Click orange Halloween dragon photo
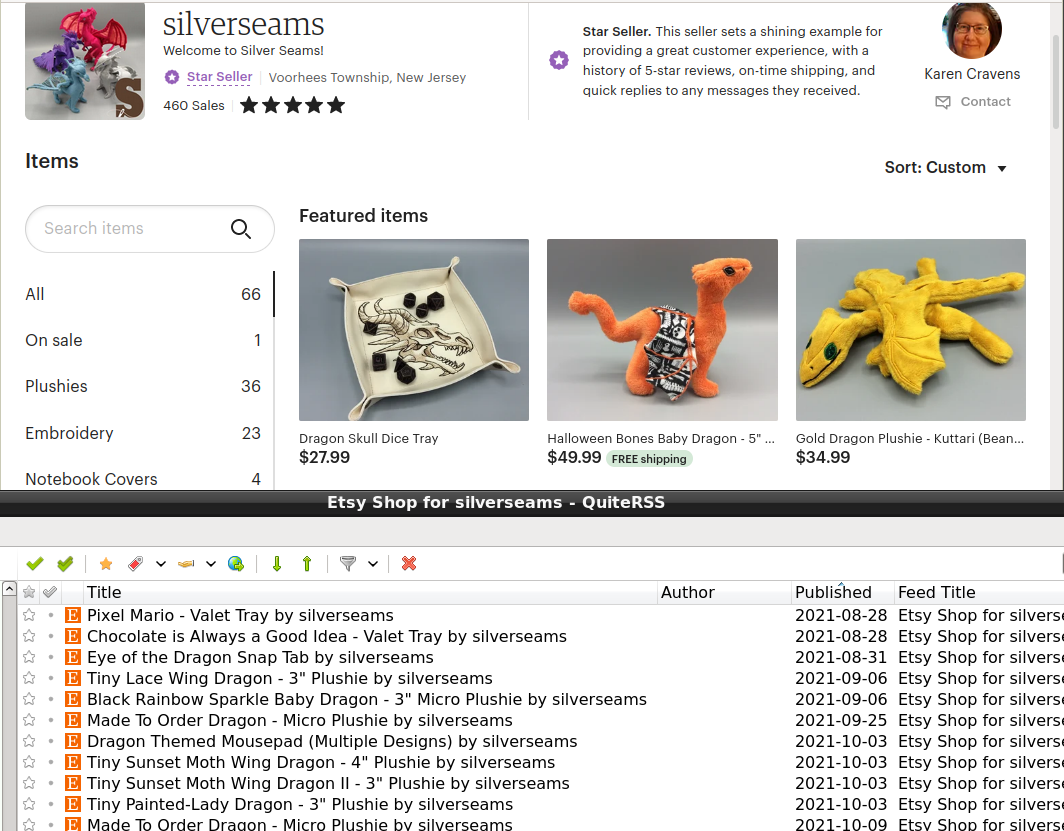Image resolution: width=1064 pixels, height=831 pixels. click(662, 330)
